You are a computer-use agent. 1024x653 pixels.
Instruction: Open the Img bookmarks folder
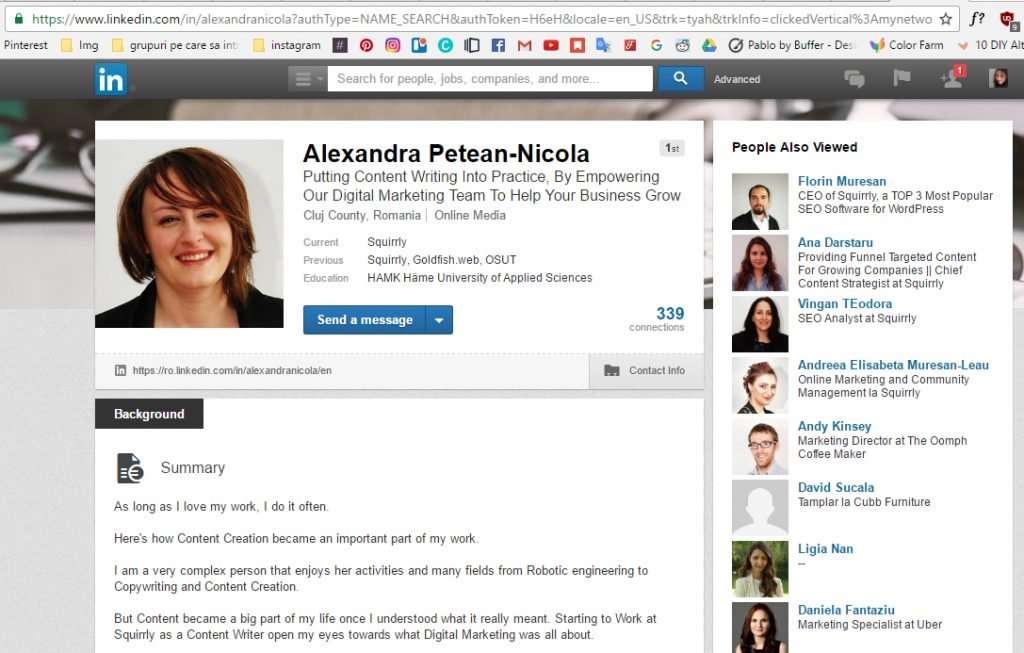tap(80, 45)
